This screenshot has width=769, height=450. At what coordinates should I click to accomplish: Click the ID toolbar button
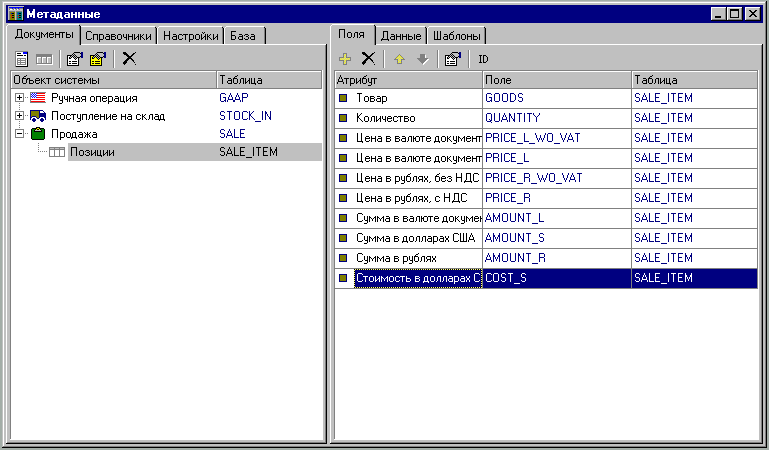click(483, 59)
